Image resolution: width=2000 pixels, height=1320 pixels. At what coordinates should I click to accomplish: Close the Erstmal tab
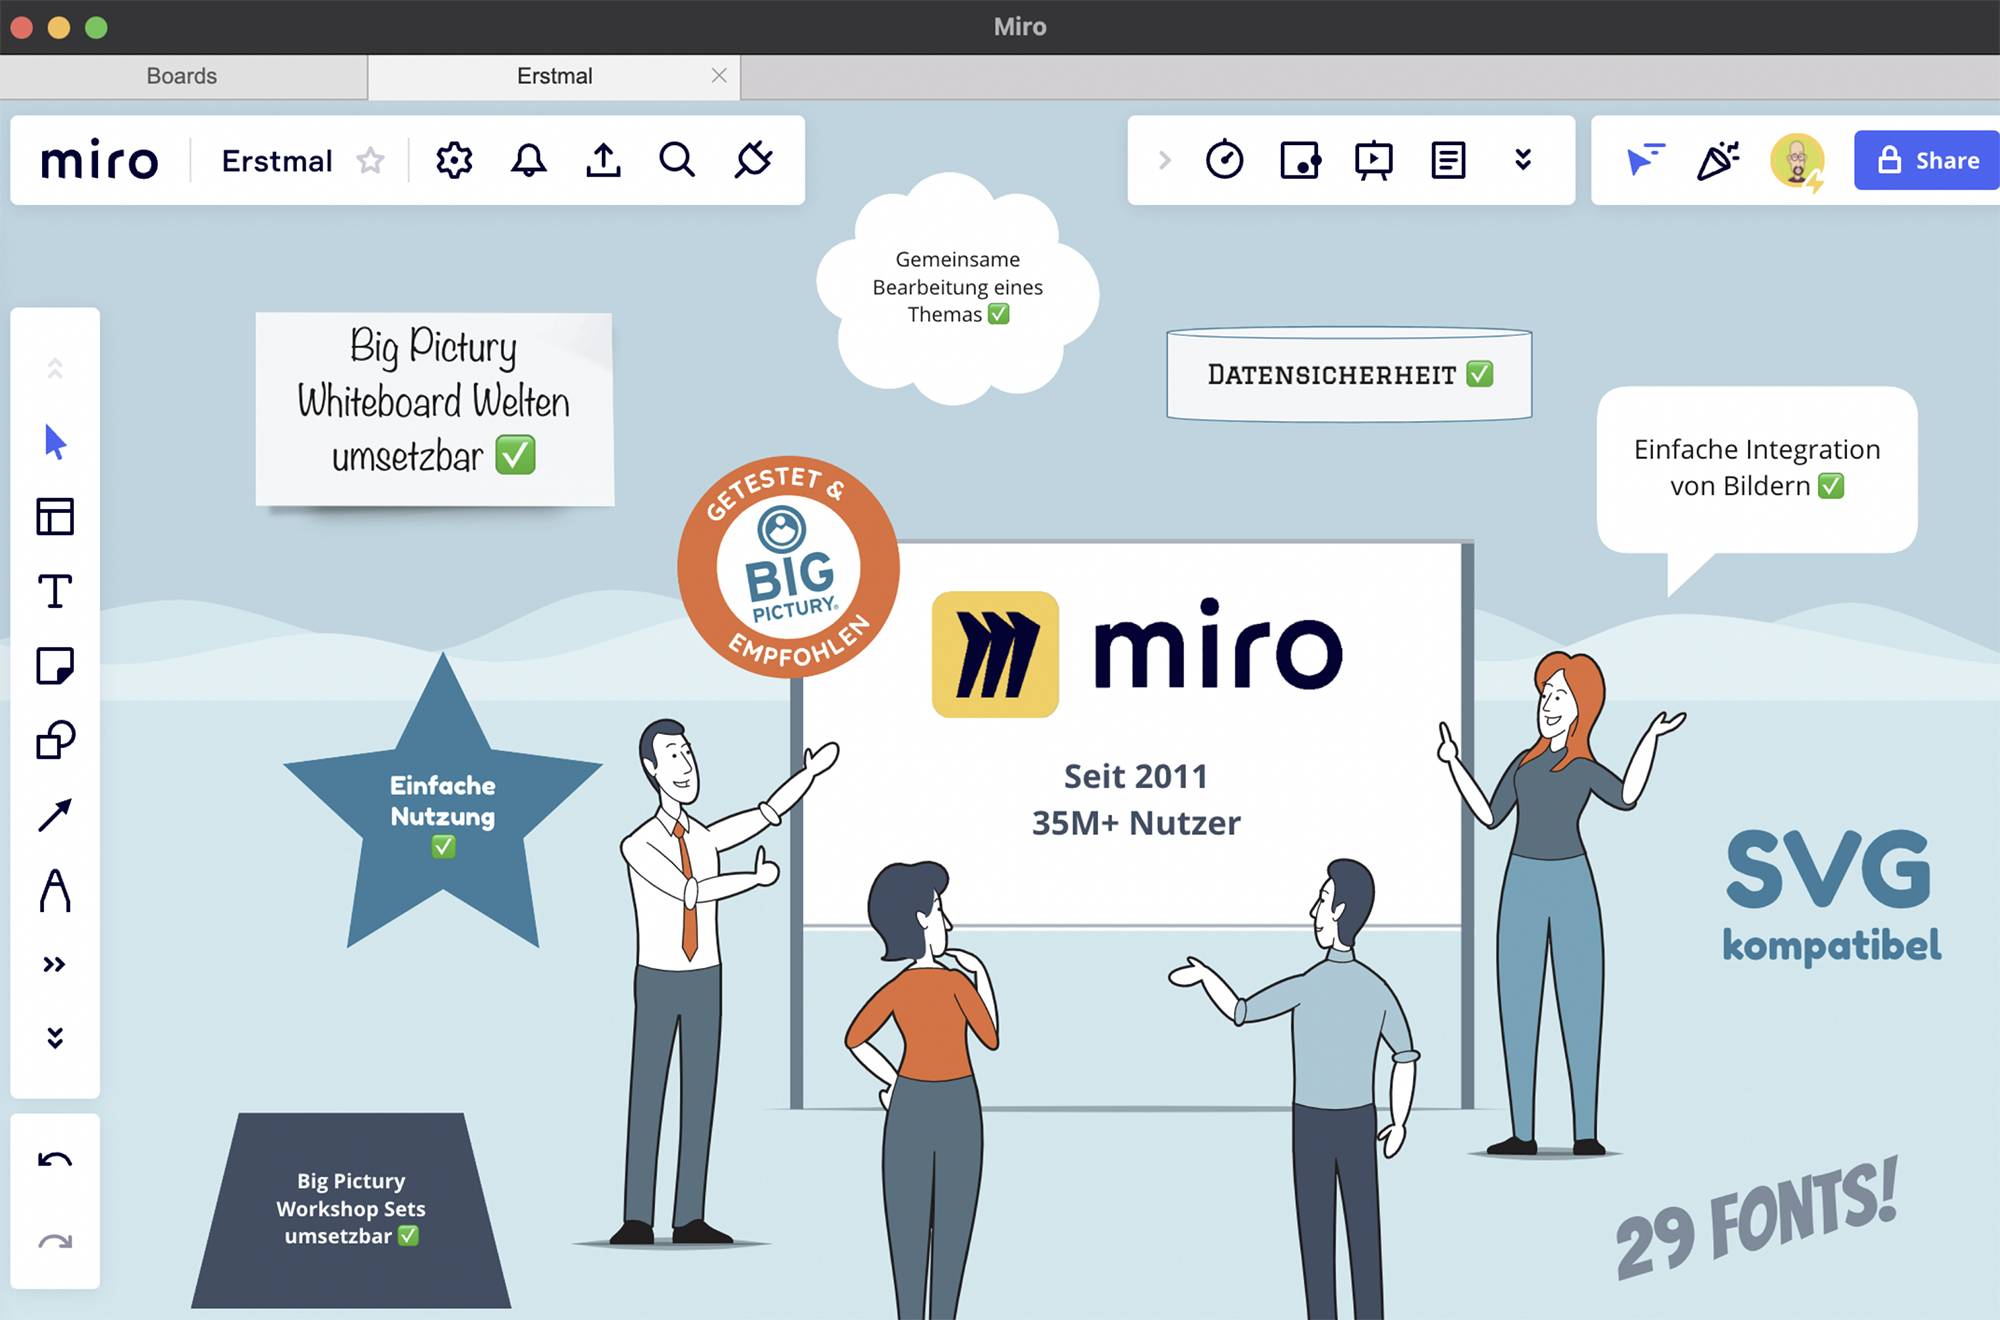coord(719,76)
